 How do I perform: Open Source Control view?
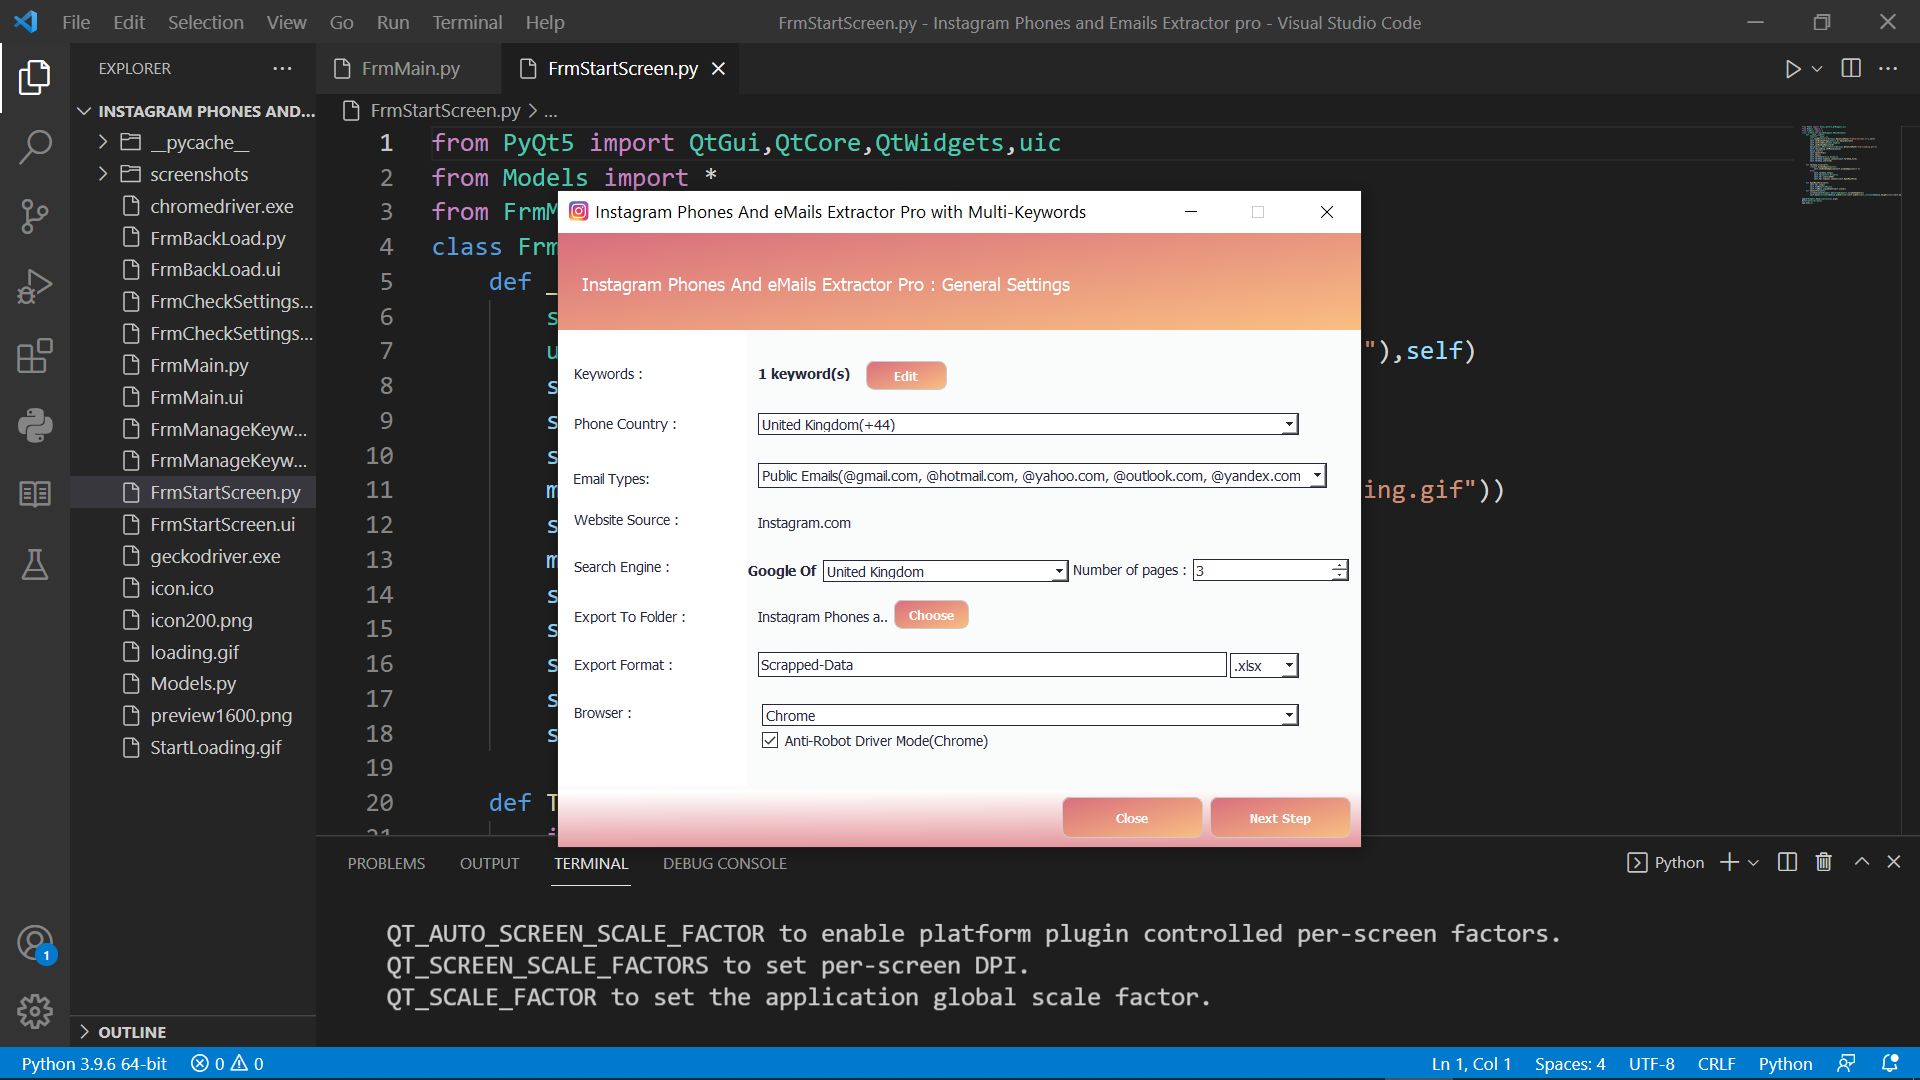click(x=35, y=216)
